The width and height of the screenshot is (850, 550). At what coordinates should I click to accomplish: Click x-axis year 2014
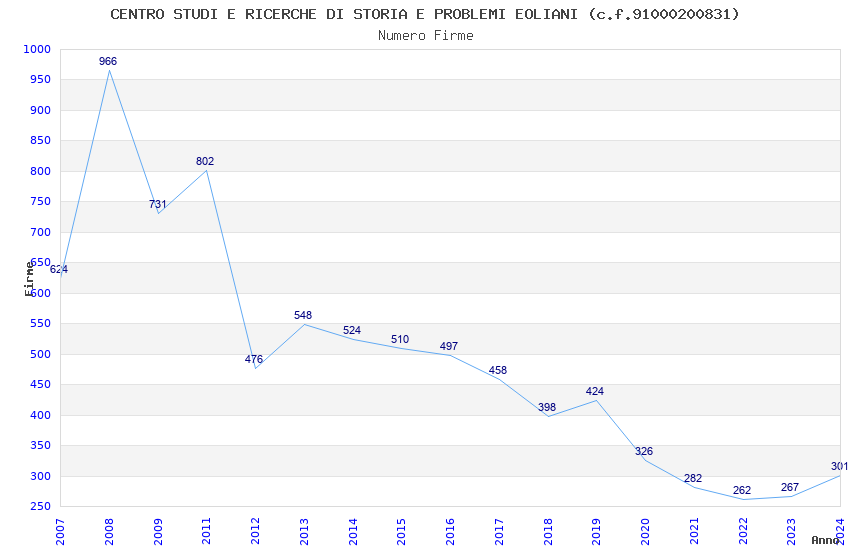point(353,532)
